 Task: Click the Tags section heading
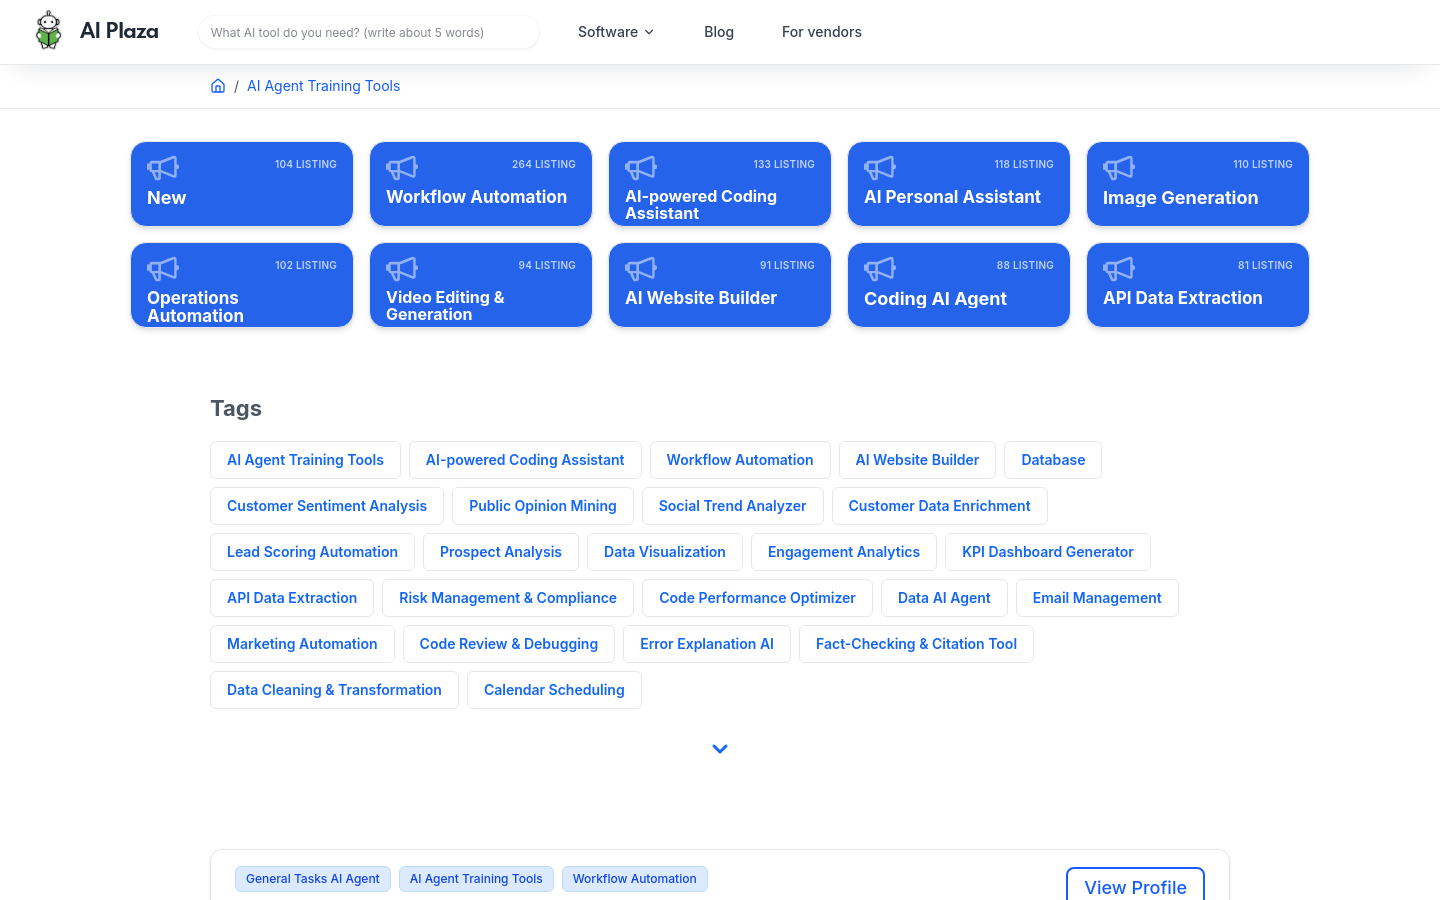236,408
